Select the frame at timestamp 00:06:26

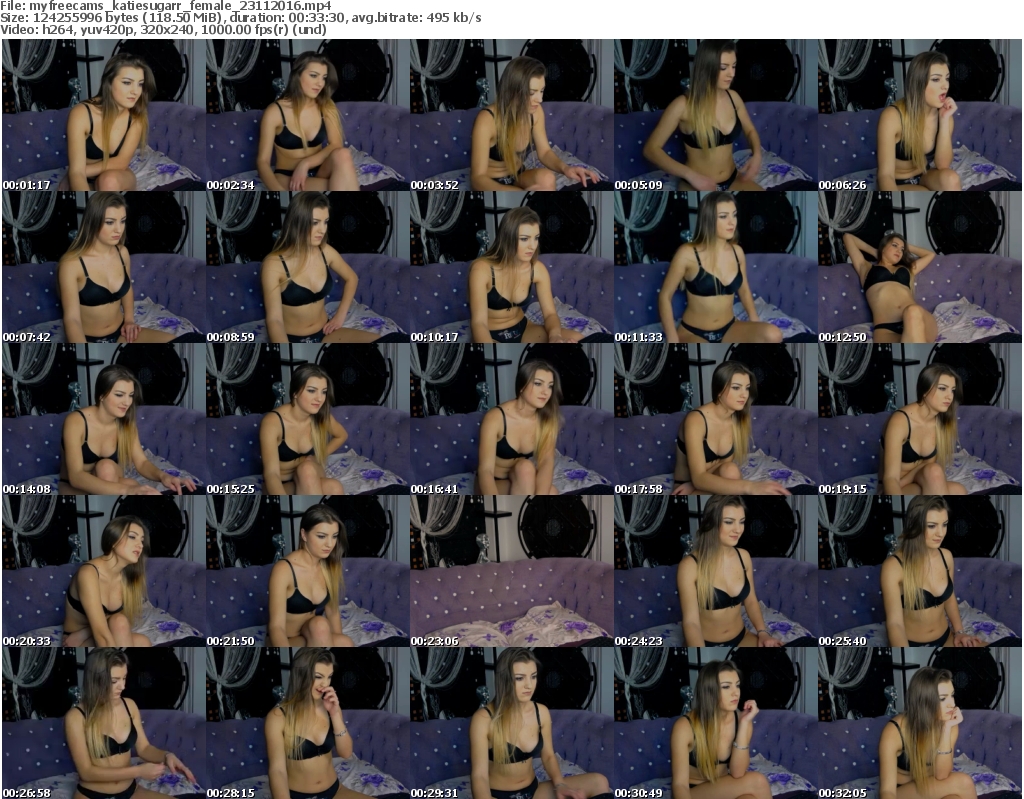920,115
